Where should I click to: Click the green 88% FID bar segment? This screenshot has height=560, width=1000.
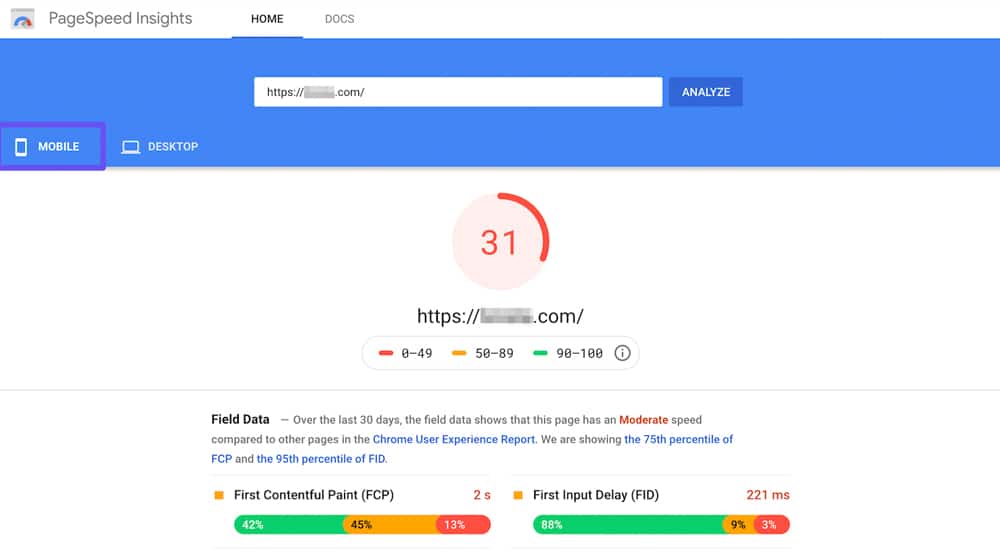(628, 525)
